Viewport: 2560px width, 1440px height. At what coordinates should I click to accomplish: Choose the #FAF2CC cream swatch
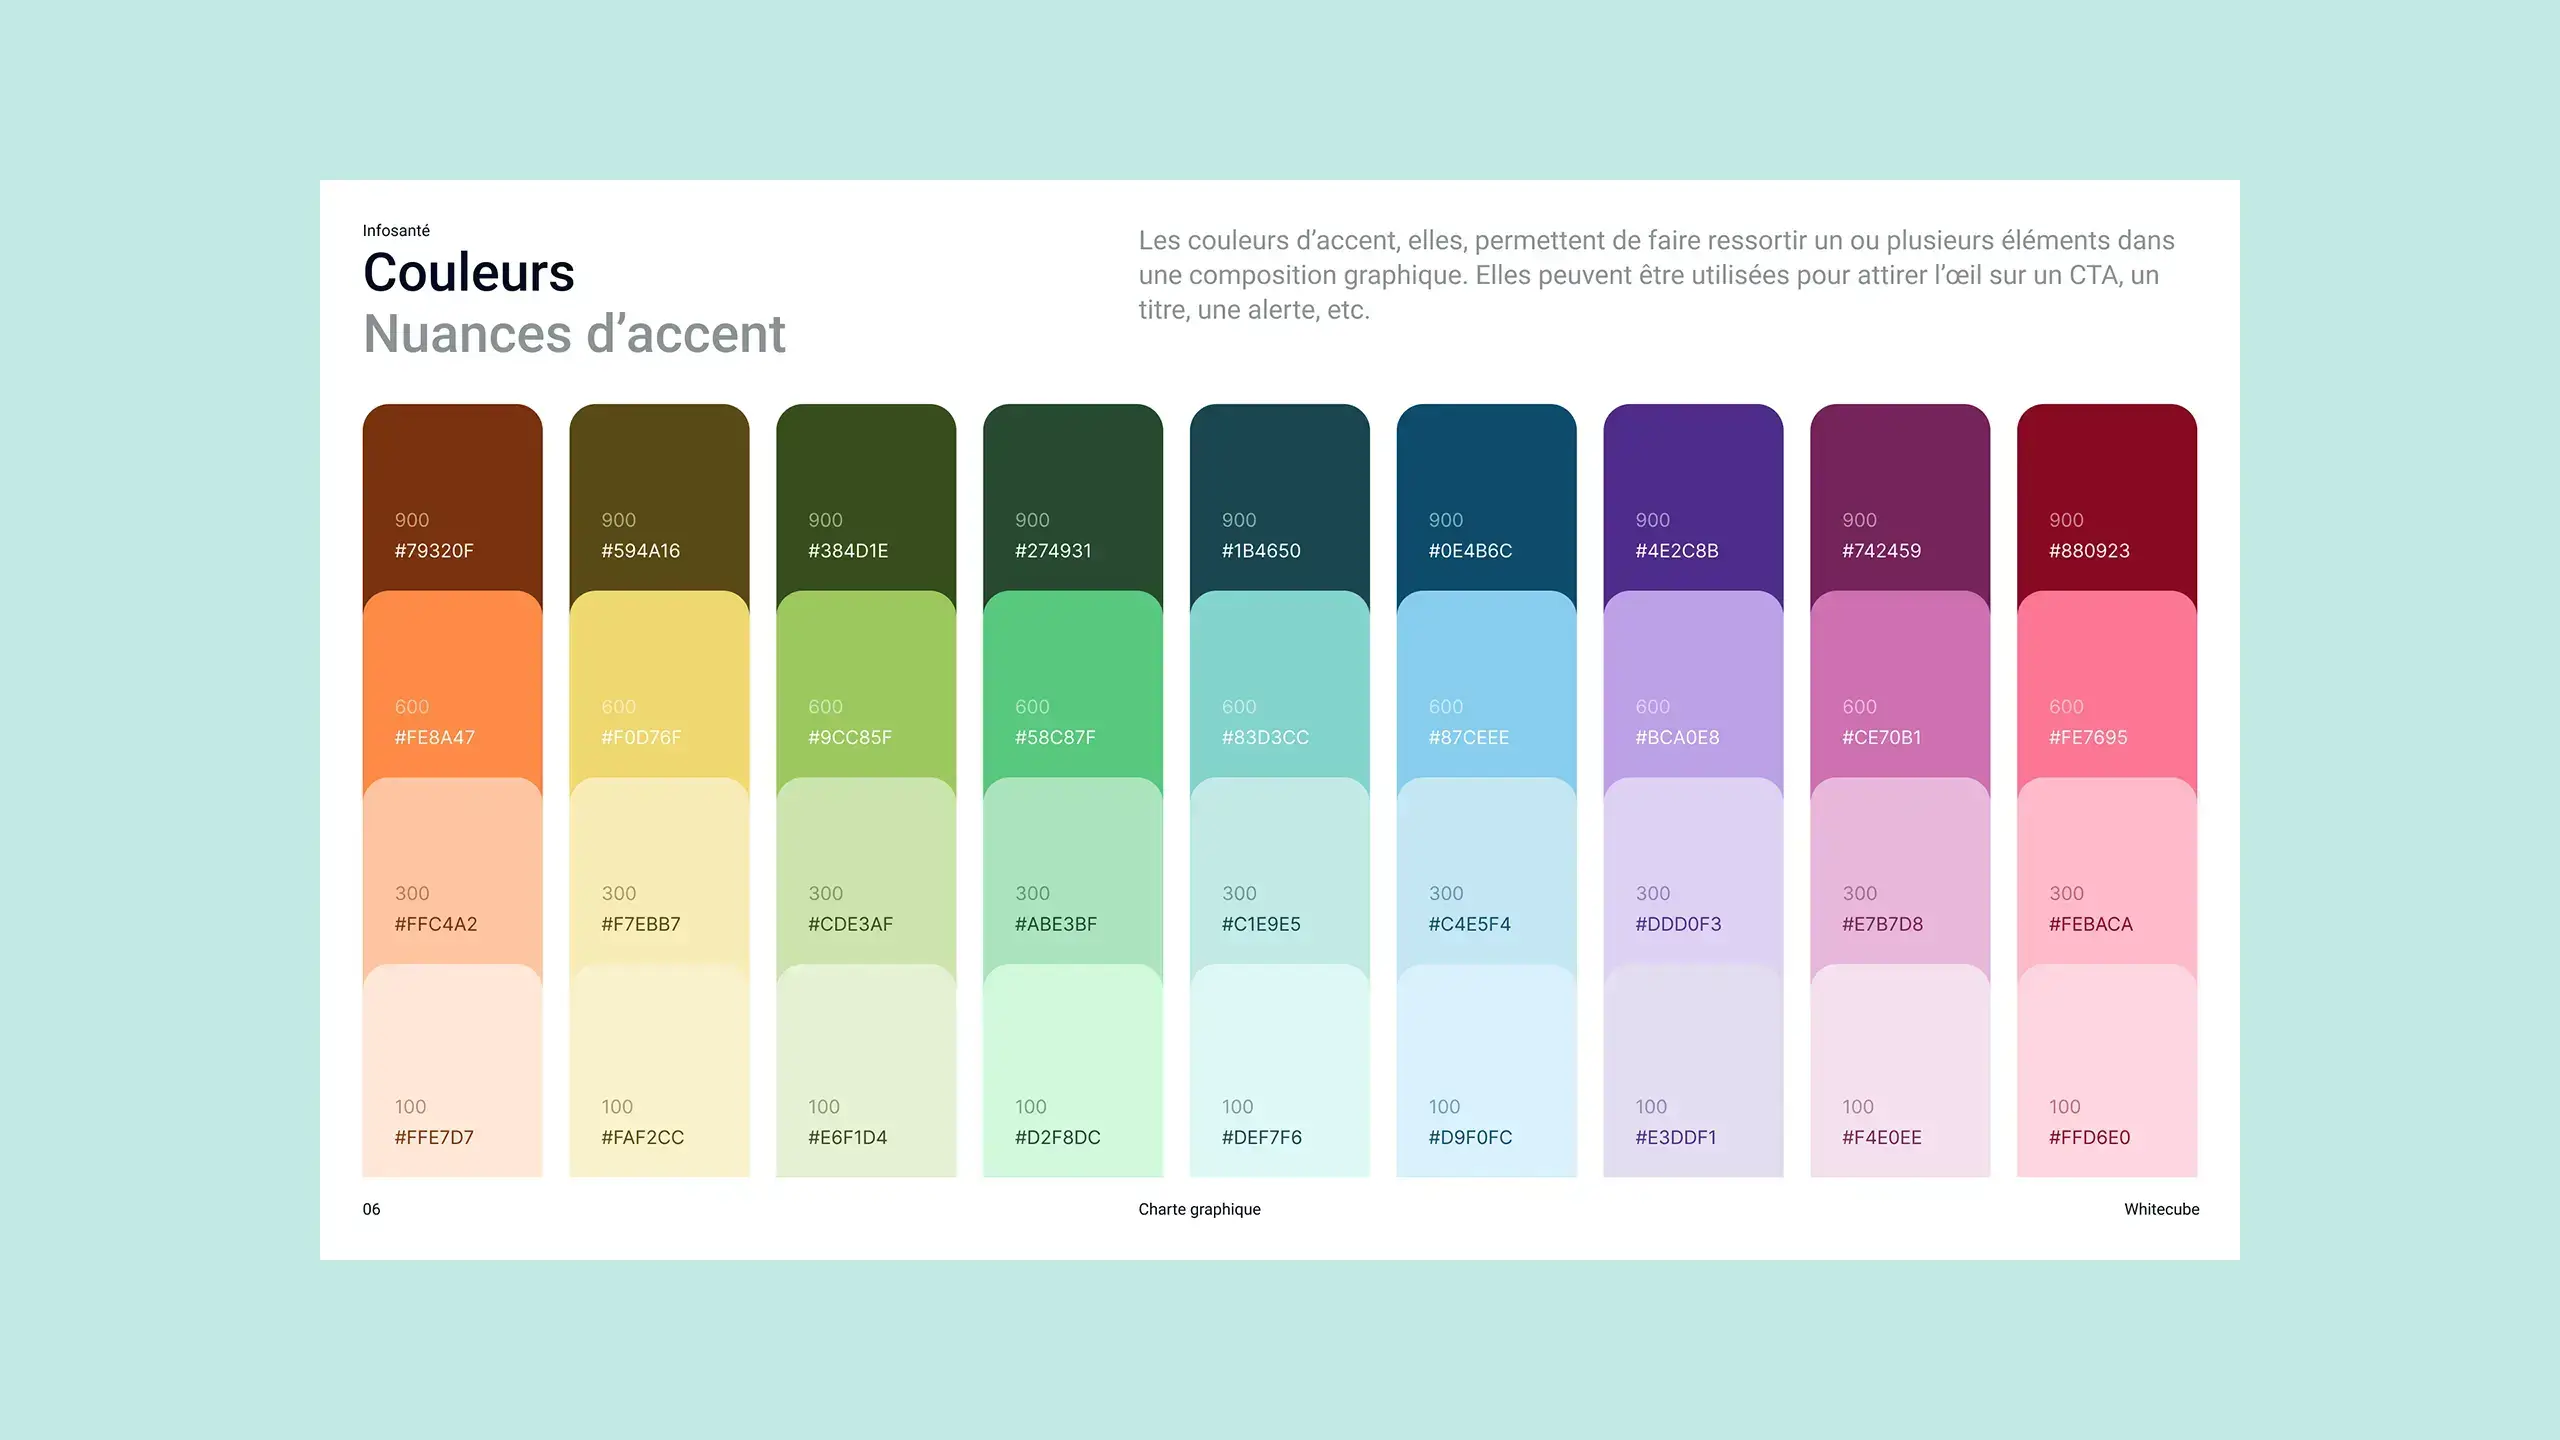point(659,1071)
